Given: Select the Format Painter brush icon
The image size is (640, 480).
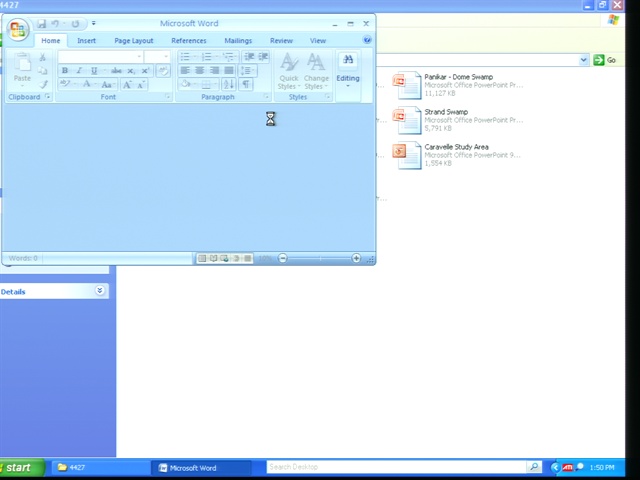Looking at the screenshot, I should coord(43,84).
